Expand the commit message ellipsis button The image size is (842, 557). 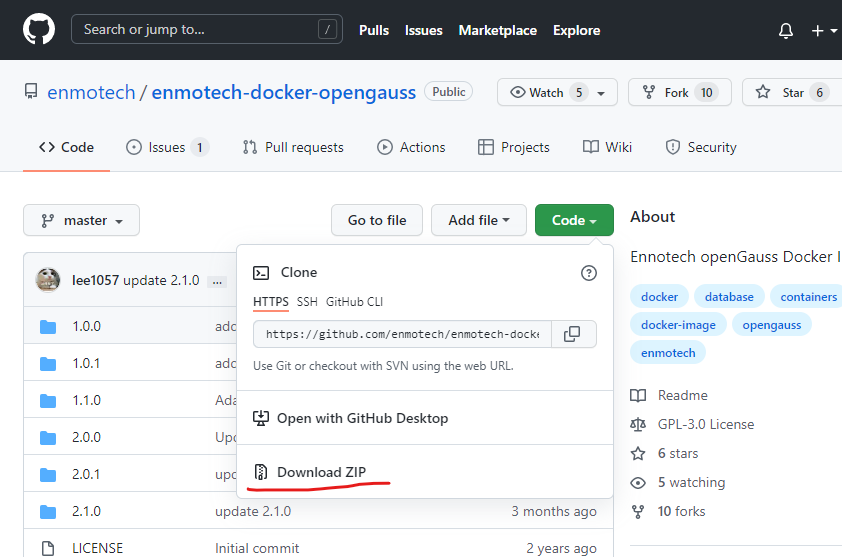[217, 282]
